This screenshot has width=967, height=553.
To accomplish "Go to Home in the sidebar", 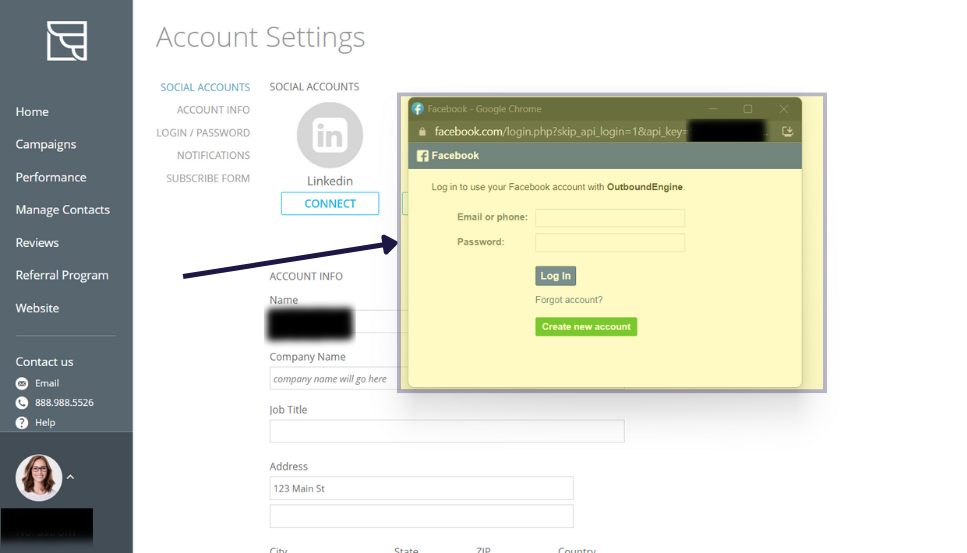I will [32, 112].
